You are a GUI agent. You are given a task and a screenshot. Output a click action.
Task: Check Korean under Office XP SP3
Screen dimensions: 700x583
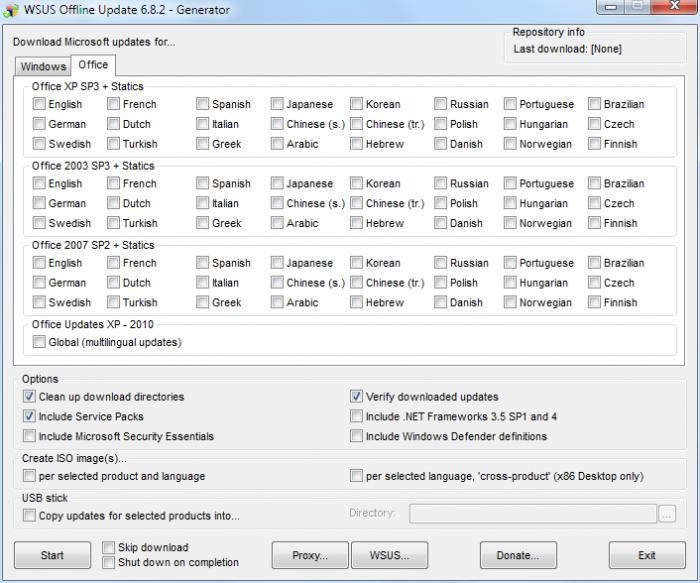tap(357, 104)
